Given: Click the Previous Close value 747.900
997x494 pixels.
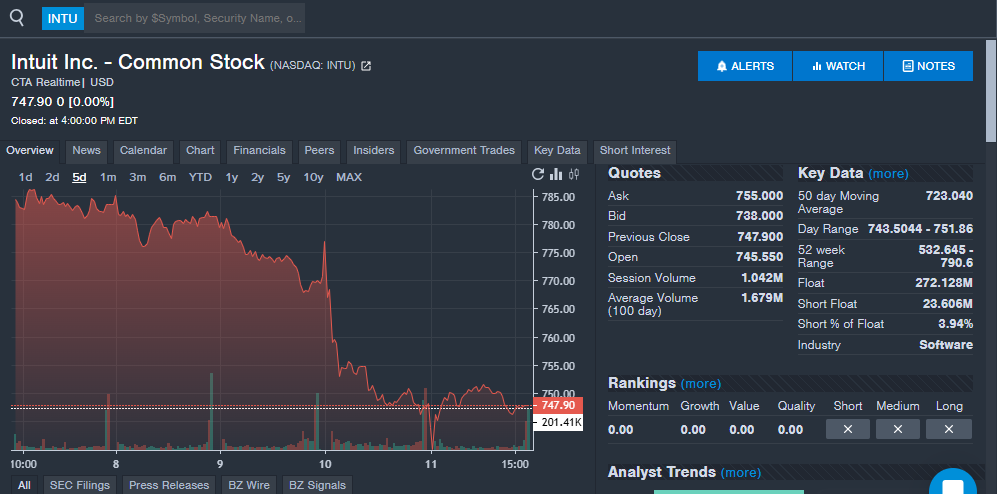Looking at the screenshot, I should 760,237.
